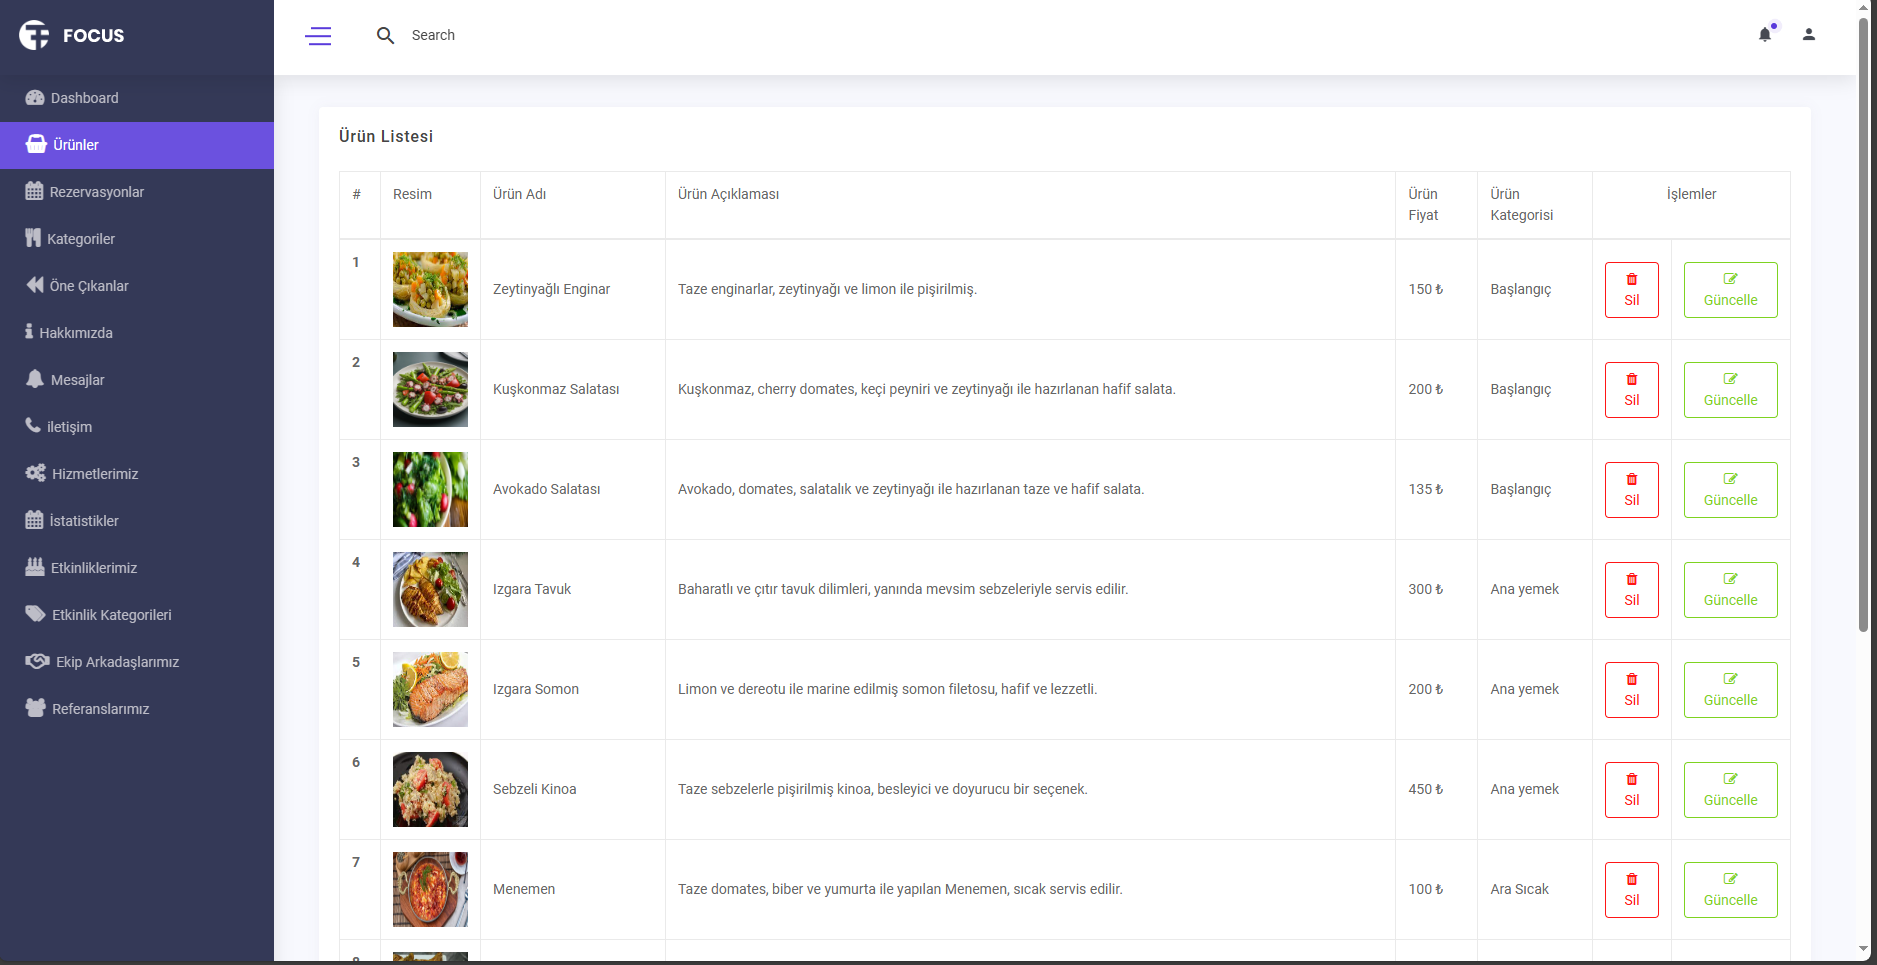Click the Focus logo icon
Screen dimensions: 1877x965
(x=34, y=35)
